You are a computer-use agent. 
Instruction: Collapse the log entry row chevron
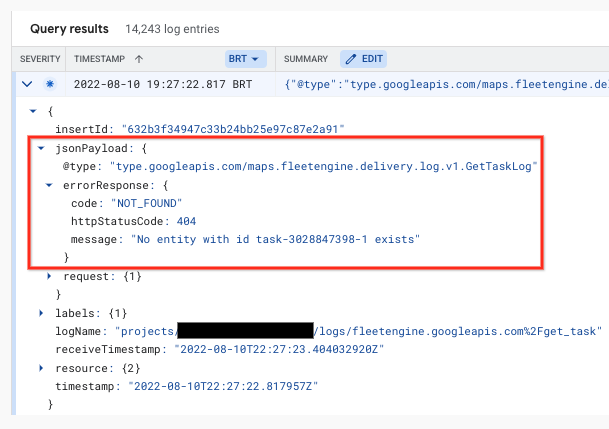point(27,84)
